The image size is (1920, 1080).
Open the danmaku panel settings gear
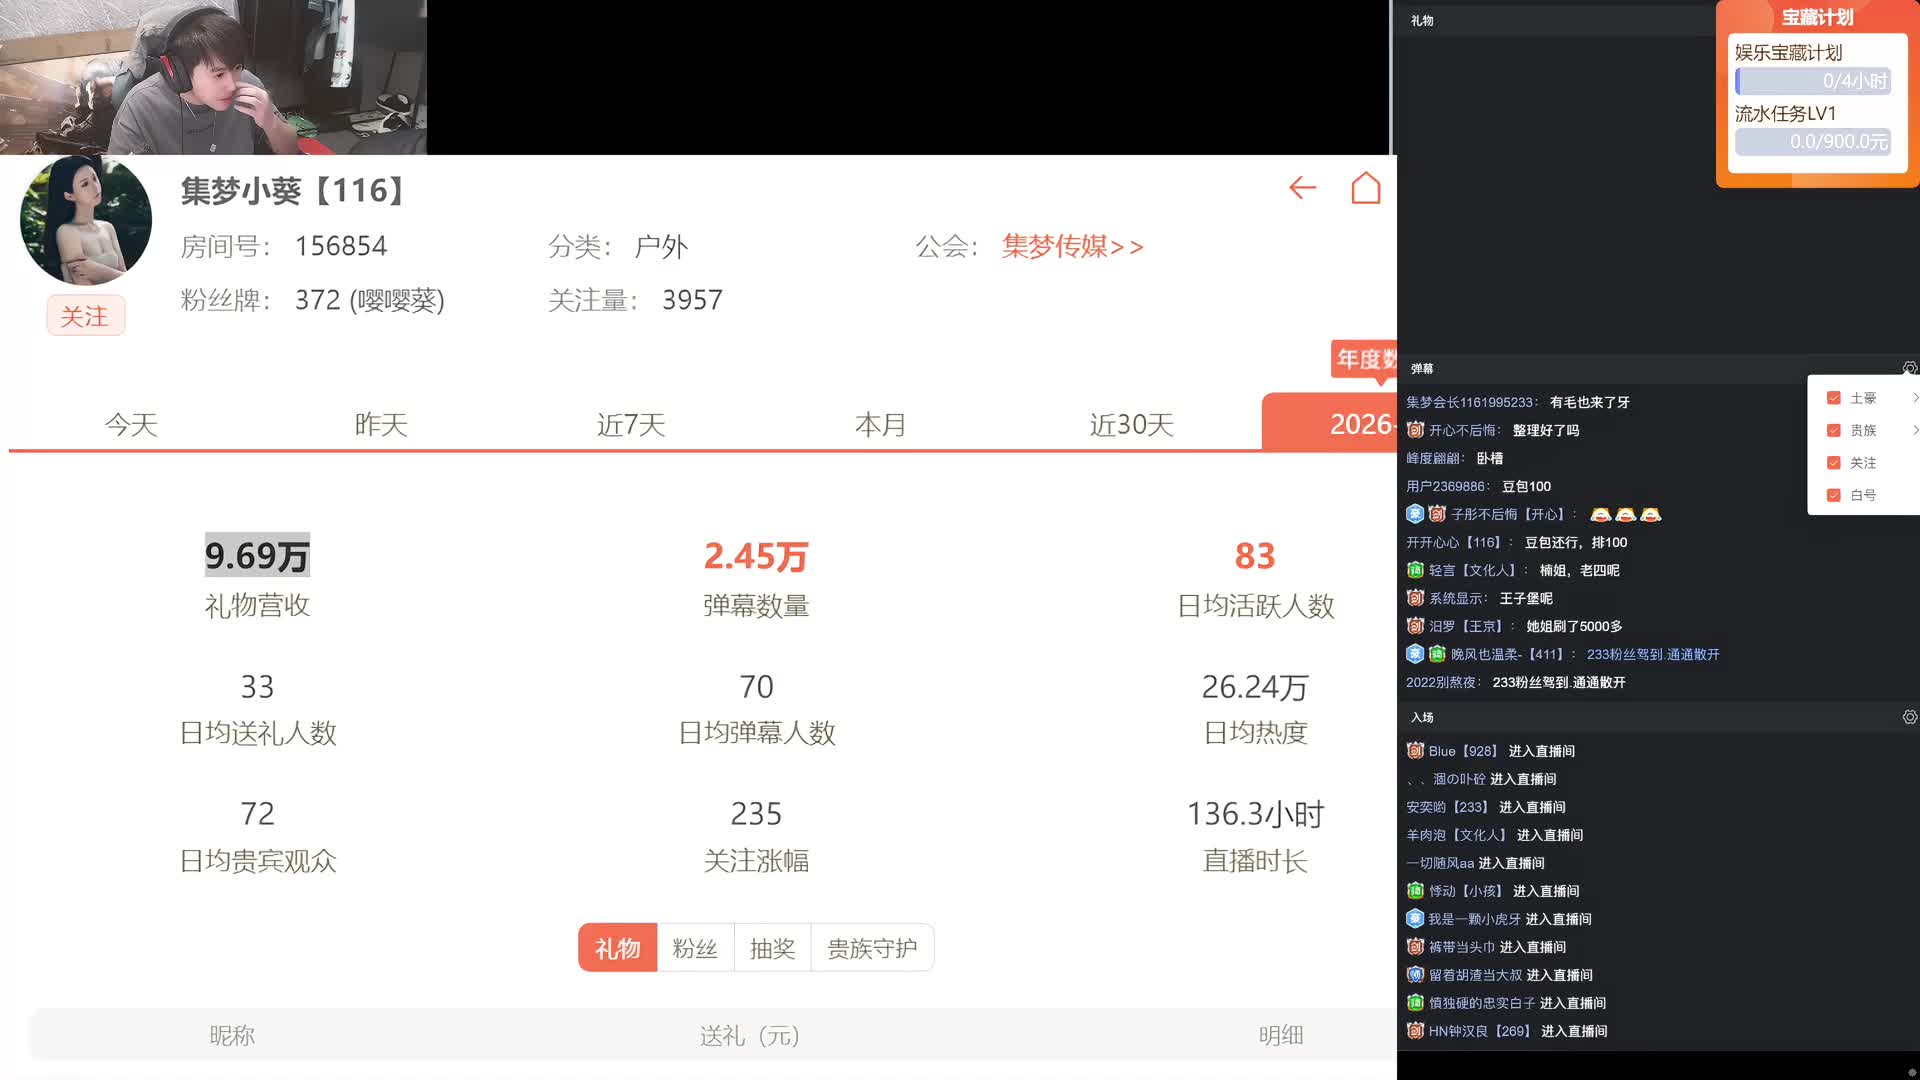(x=1909, y=368)
